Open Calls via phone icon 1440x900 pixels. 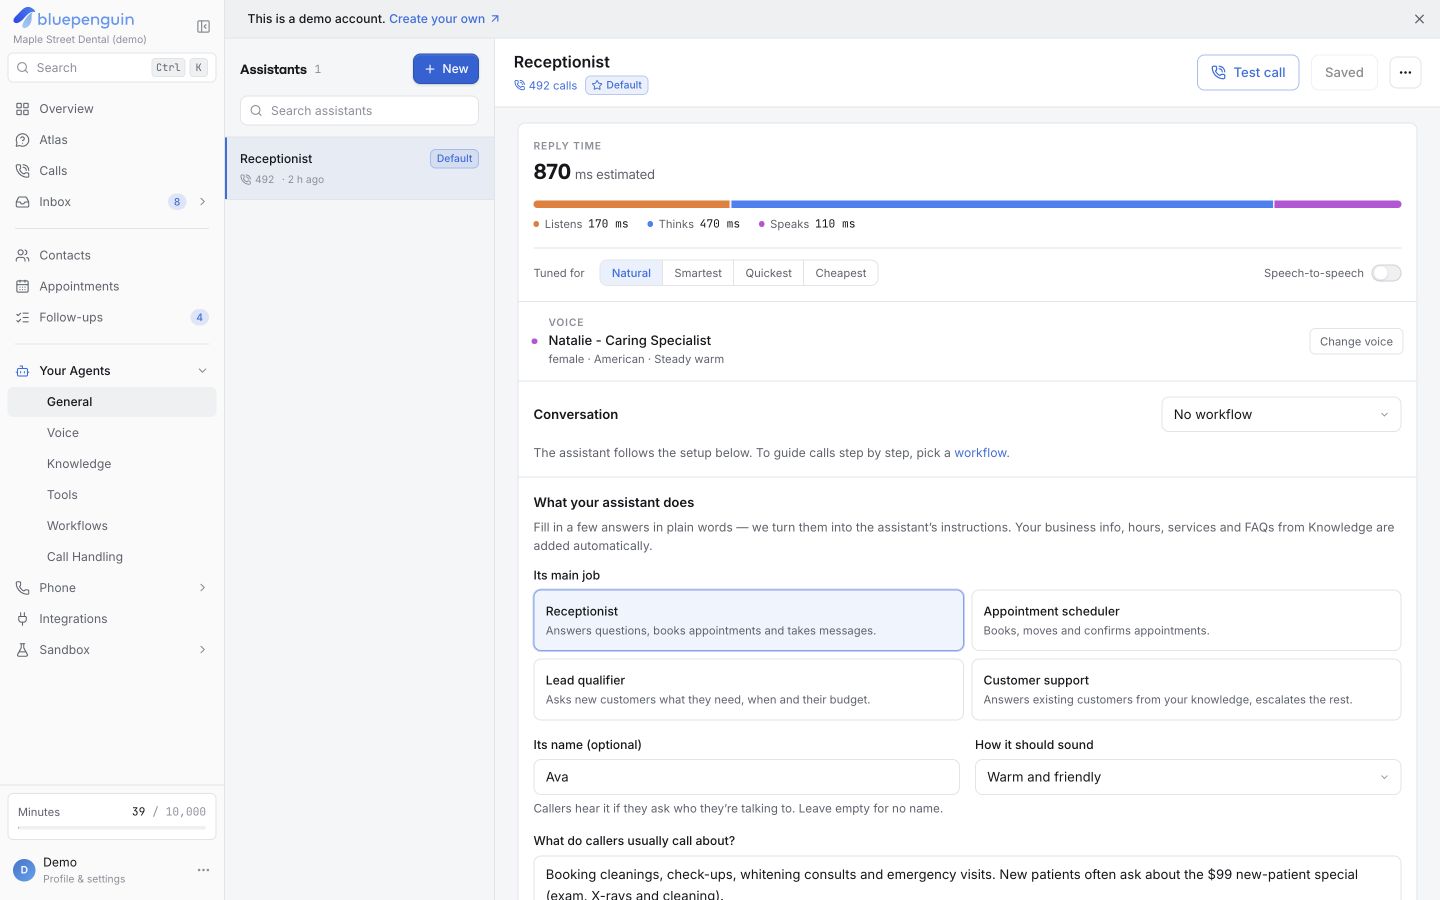point(22,171)
